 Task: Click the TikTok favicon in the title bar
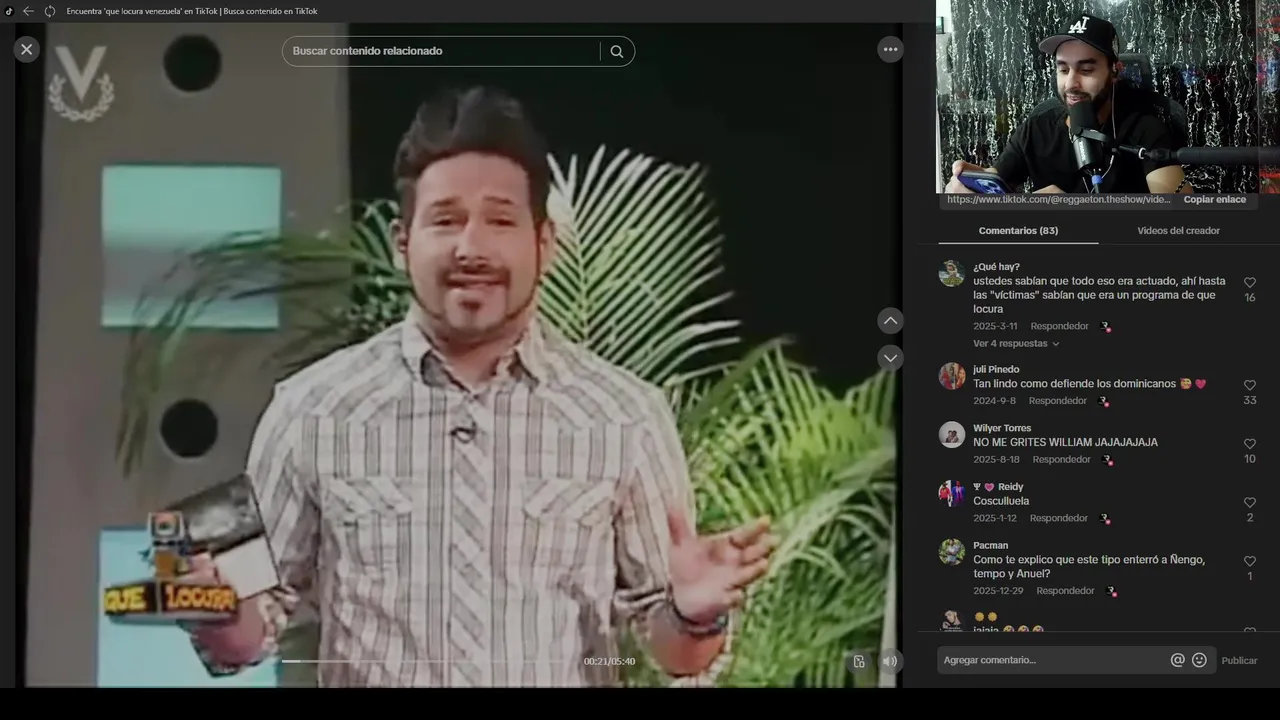click(9, 11)
